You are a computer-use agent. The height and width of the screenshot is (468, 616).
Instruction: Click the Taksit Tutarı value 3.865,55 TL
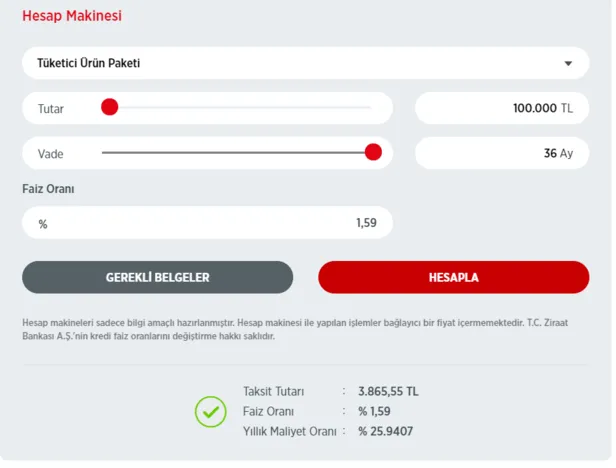tap(388, 391)
